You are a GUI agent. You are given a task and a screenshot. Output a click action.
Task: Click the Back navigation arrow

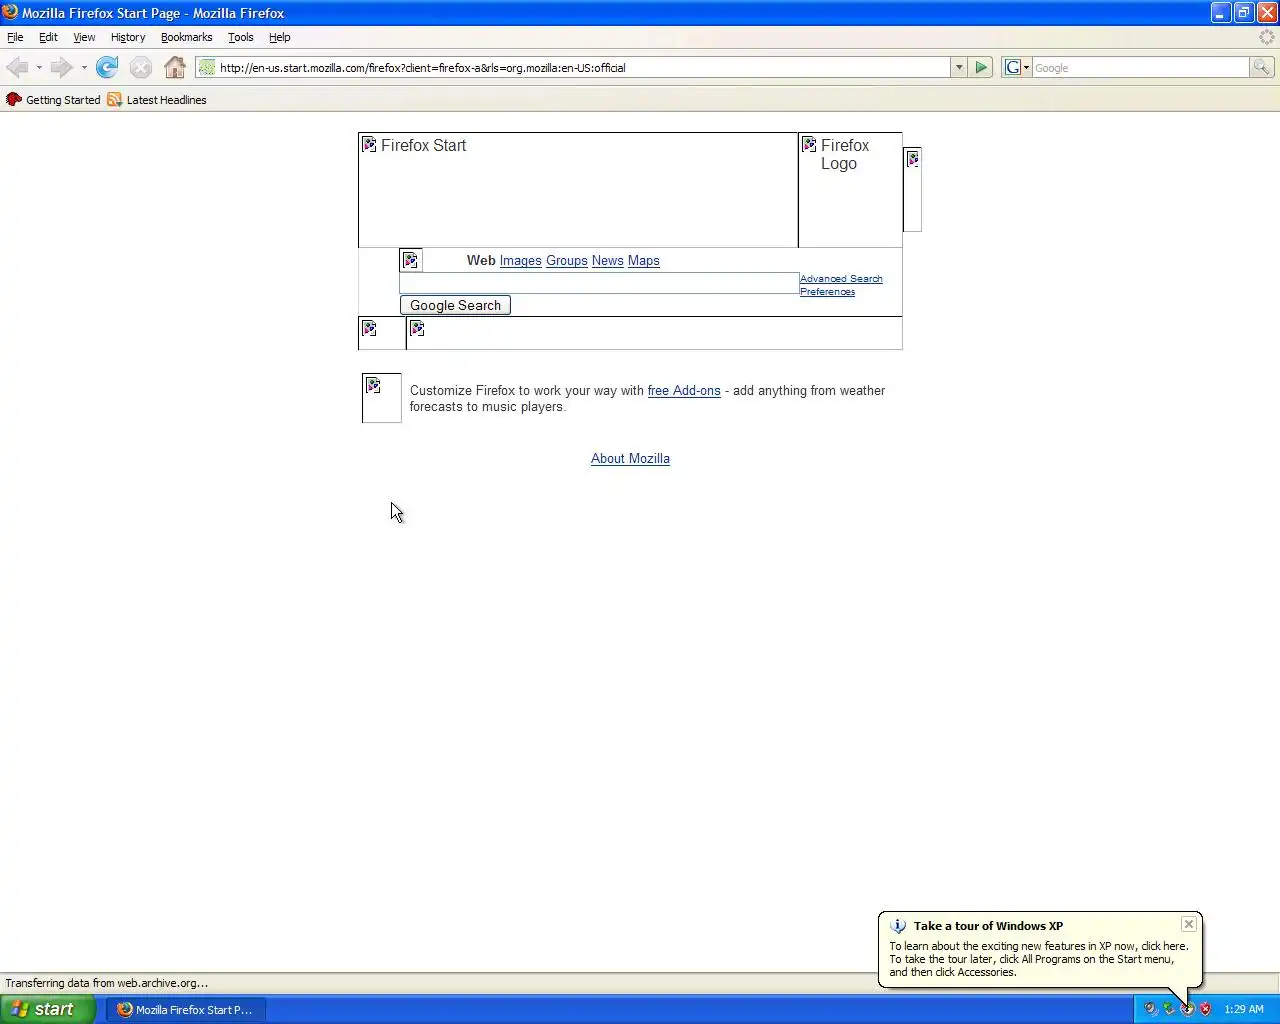pos(17,67)
